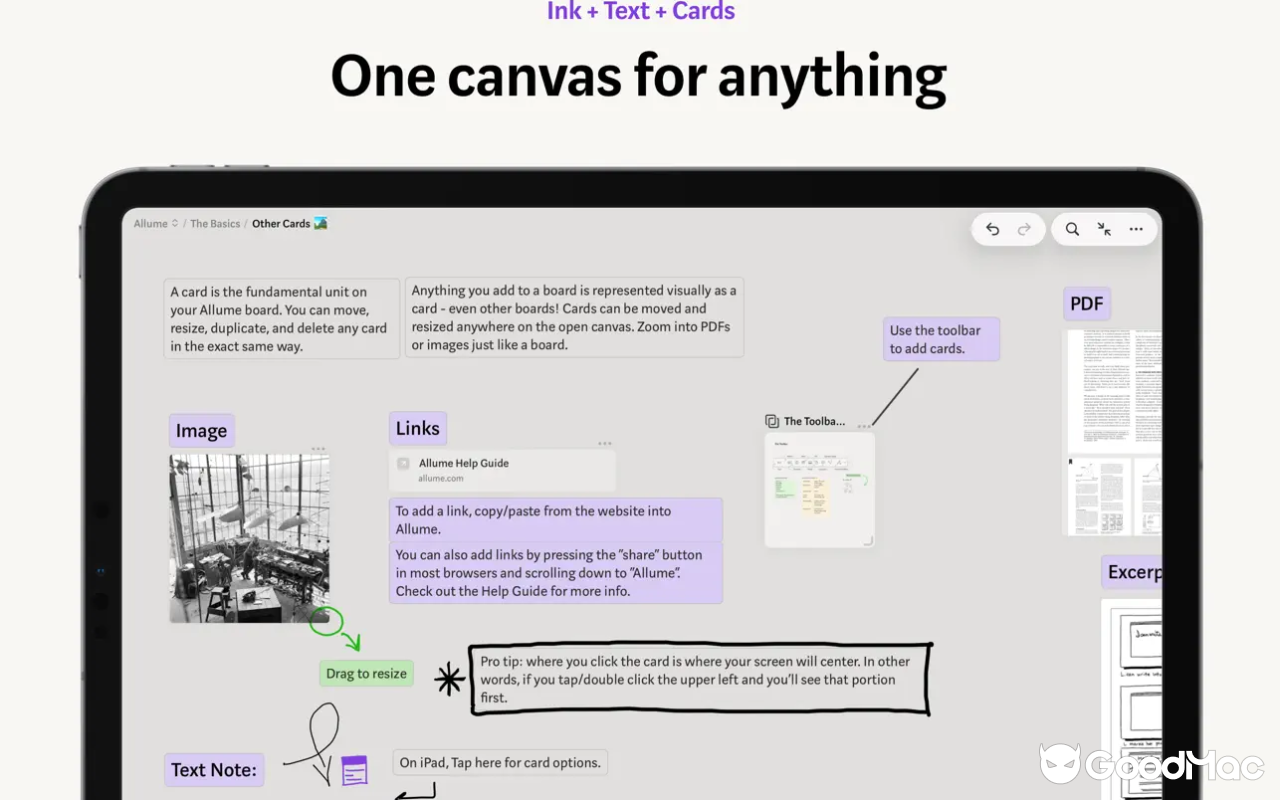Click the favicon on the Allume Help Guide card
This screenshot has width=1280, height=800.
(x=403, y=463)
